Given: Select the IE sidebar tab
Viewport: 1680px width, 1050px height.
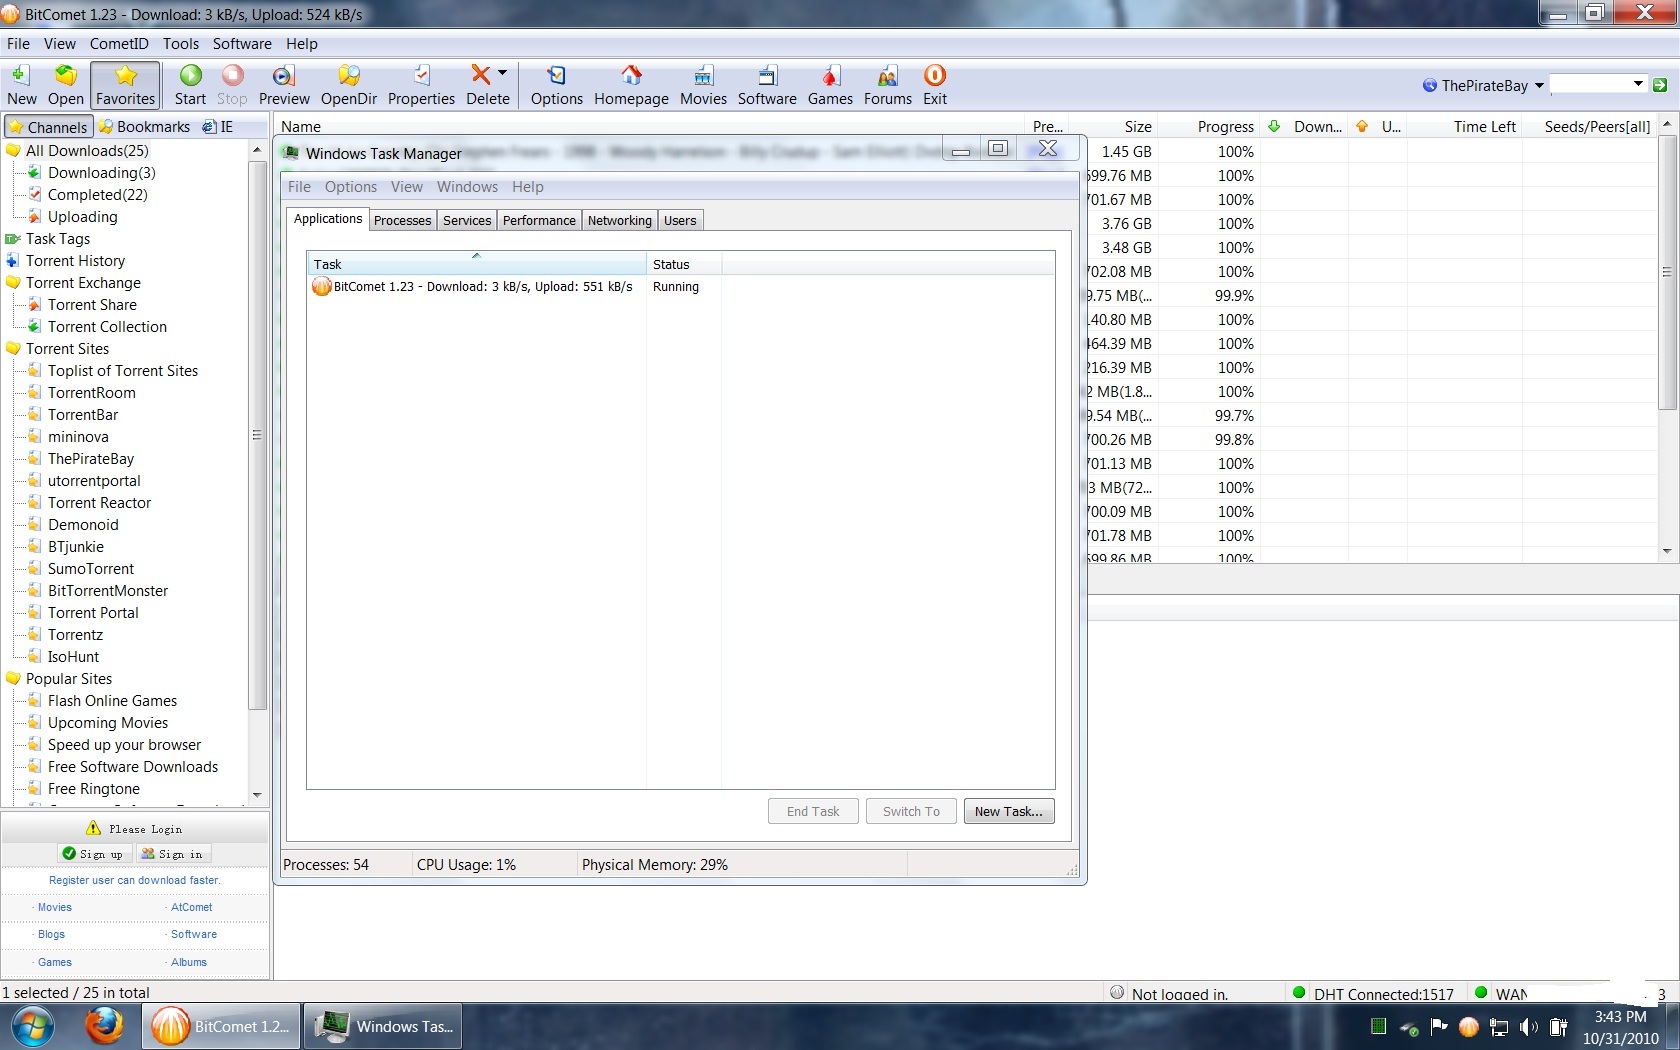Looking at the screenshot, I should pyautogui.click(x=218, y=127).
